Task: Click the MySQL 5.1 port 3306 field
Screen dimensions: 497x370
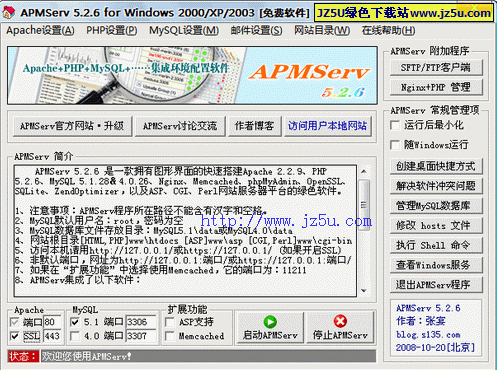Action: (141, 322)
